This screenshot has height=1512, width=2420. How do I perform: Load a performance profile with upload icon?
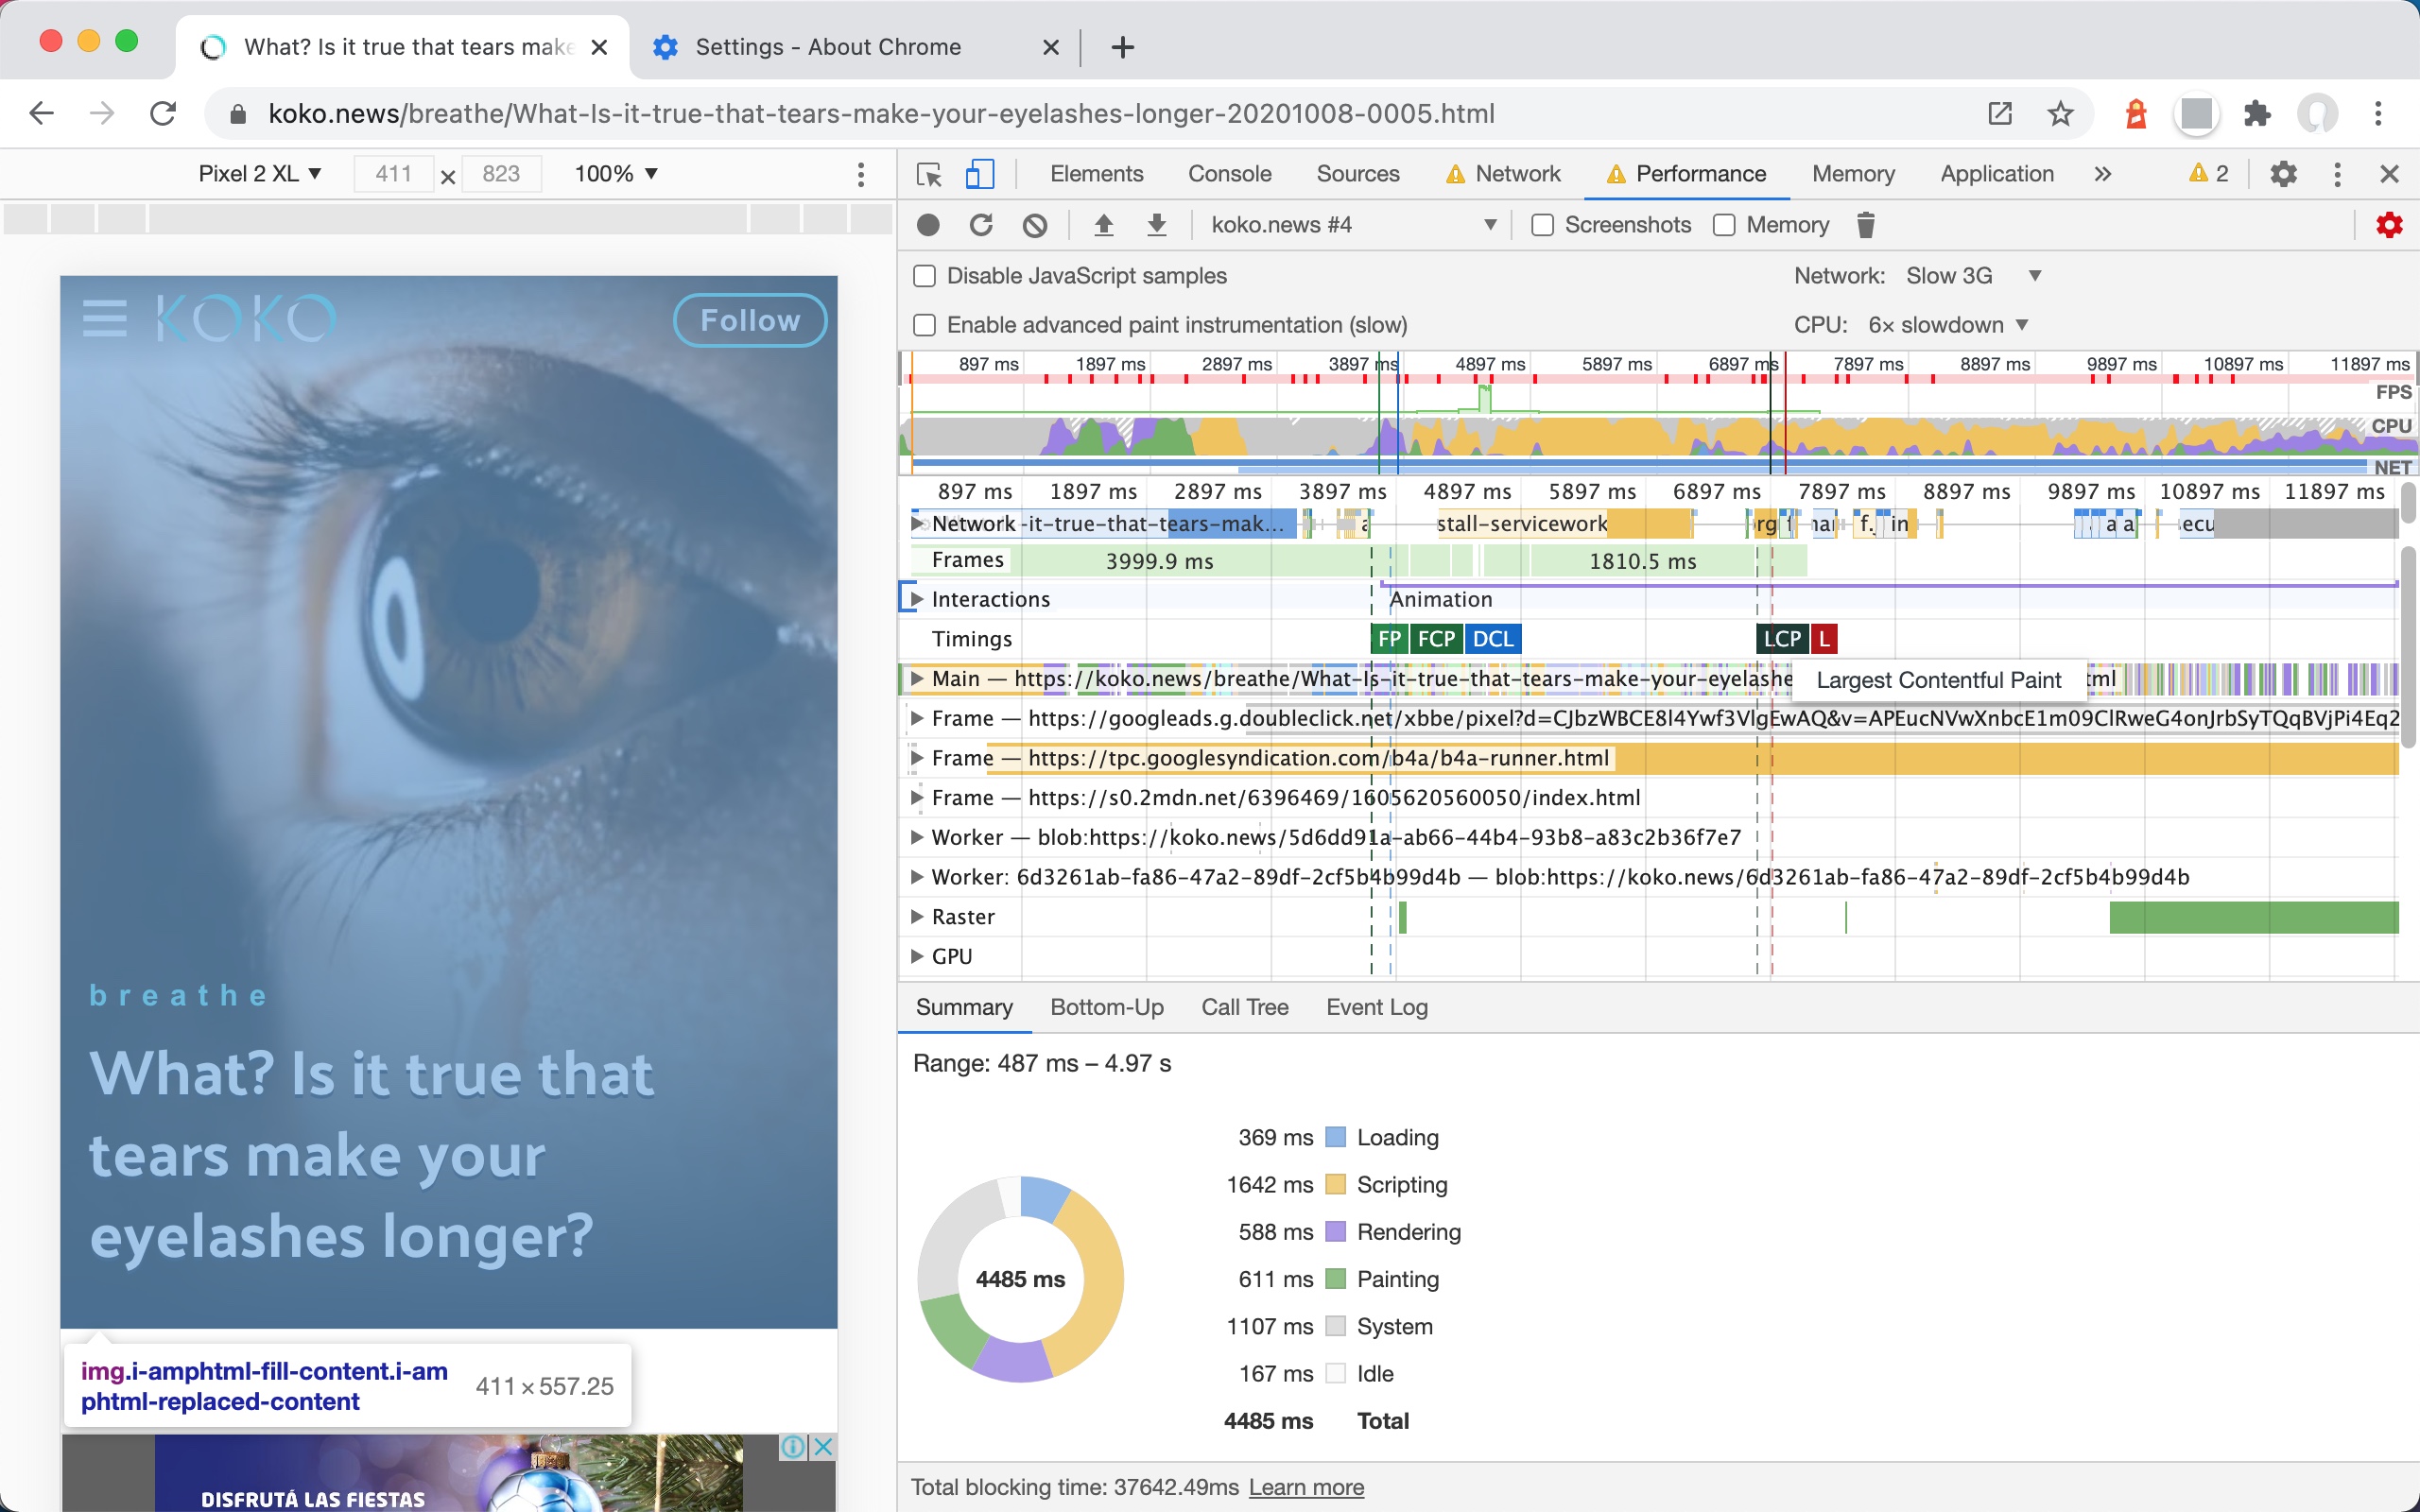[x=1103, y=225]
